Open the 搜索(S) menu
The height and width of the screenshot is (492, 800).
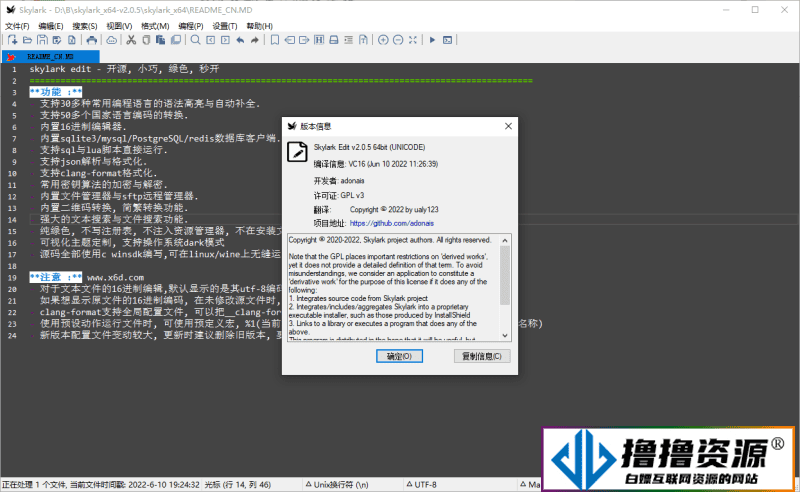(85, 26)
